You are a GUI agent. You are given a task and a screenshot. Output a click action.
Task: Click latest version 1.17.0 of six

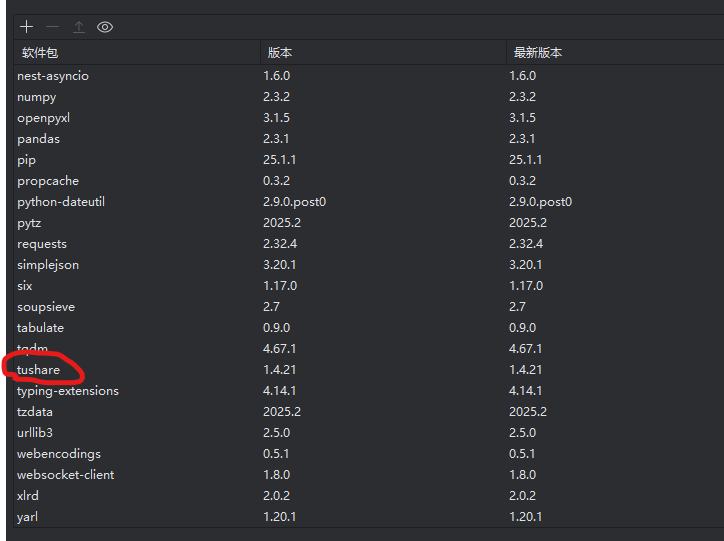[x=526, y=286]
